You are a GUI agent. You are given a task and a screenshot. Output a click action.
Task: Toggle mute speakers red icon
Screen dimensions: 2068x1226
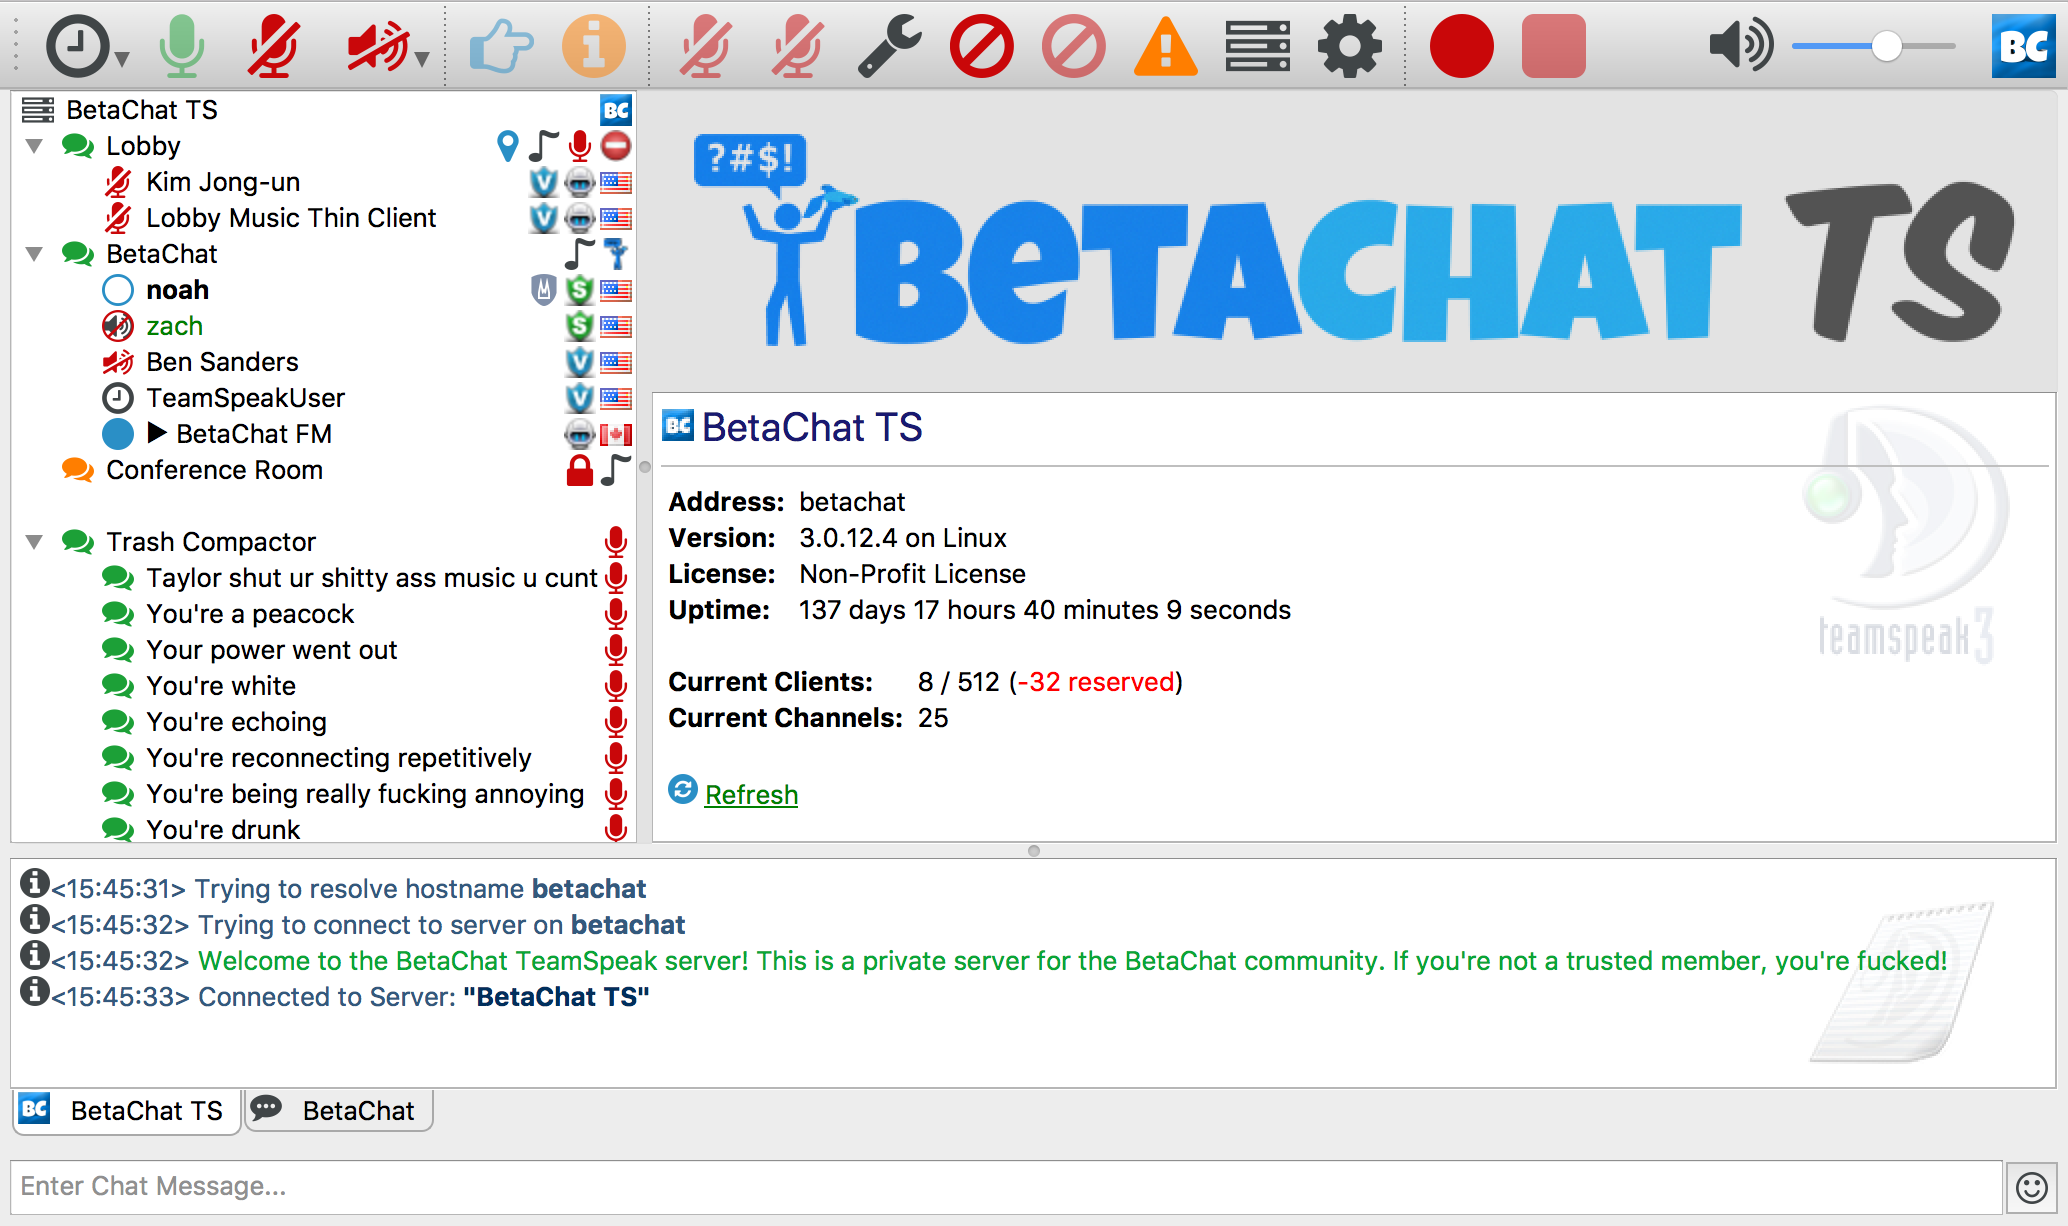pos(376,46)
